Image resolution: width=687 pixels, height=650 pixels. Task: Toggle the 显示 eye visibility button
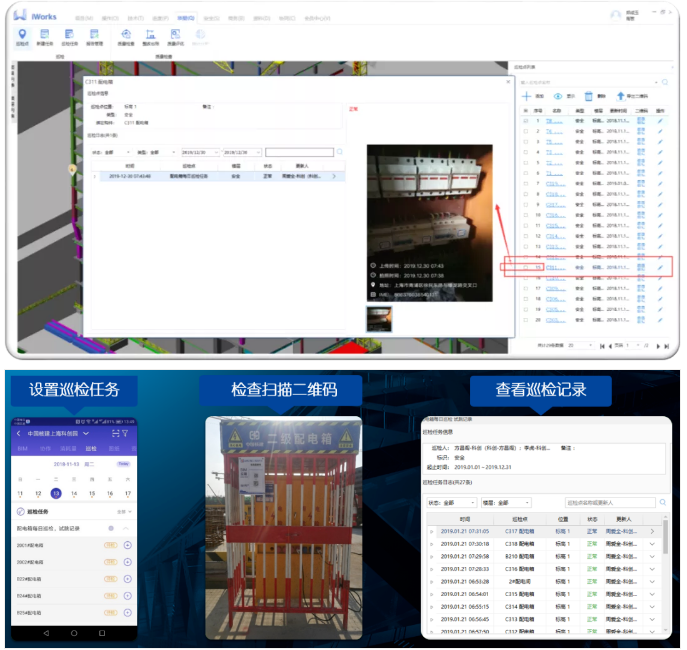pyautogui.click(x=558, y=96)
